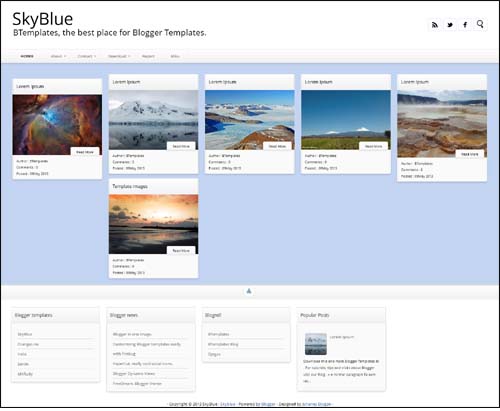This screenshot has width=500, height=411.
Task: Open the Home menu item
Action: [27, 56]
